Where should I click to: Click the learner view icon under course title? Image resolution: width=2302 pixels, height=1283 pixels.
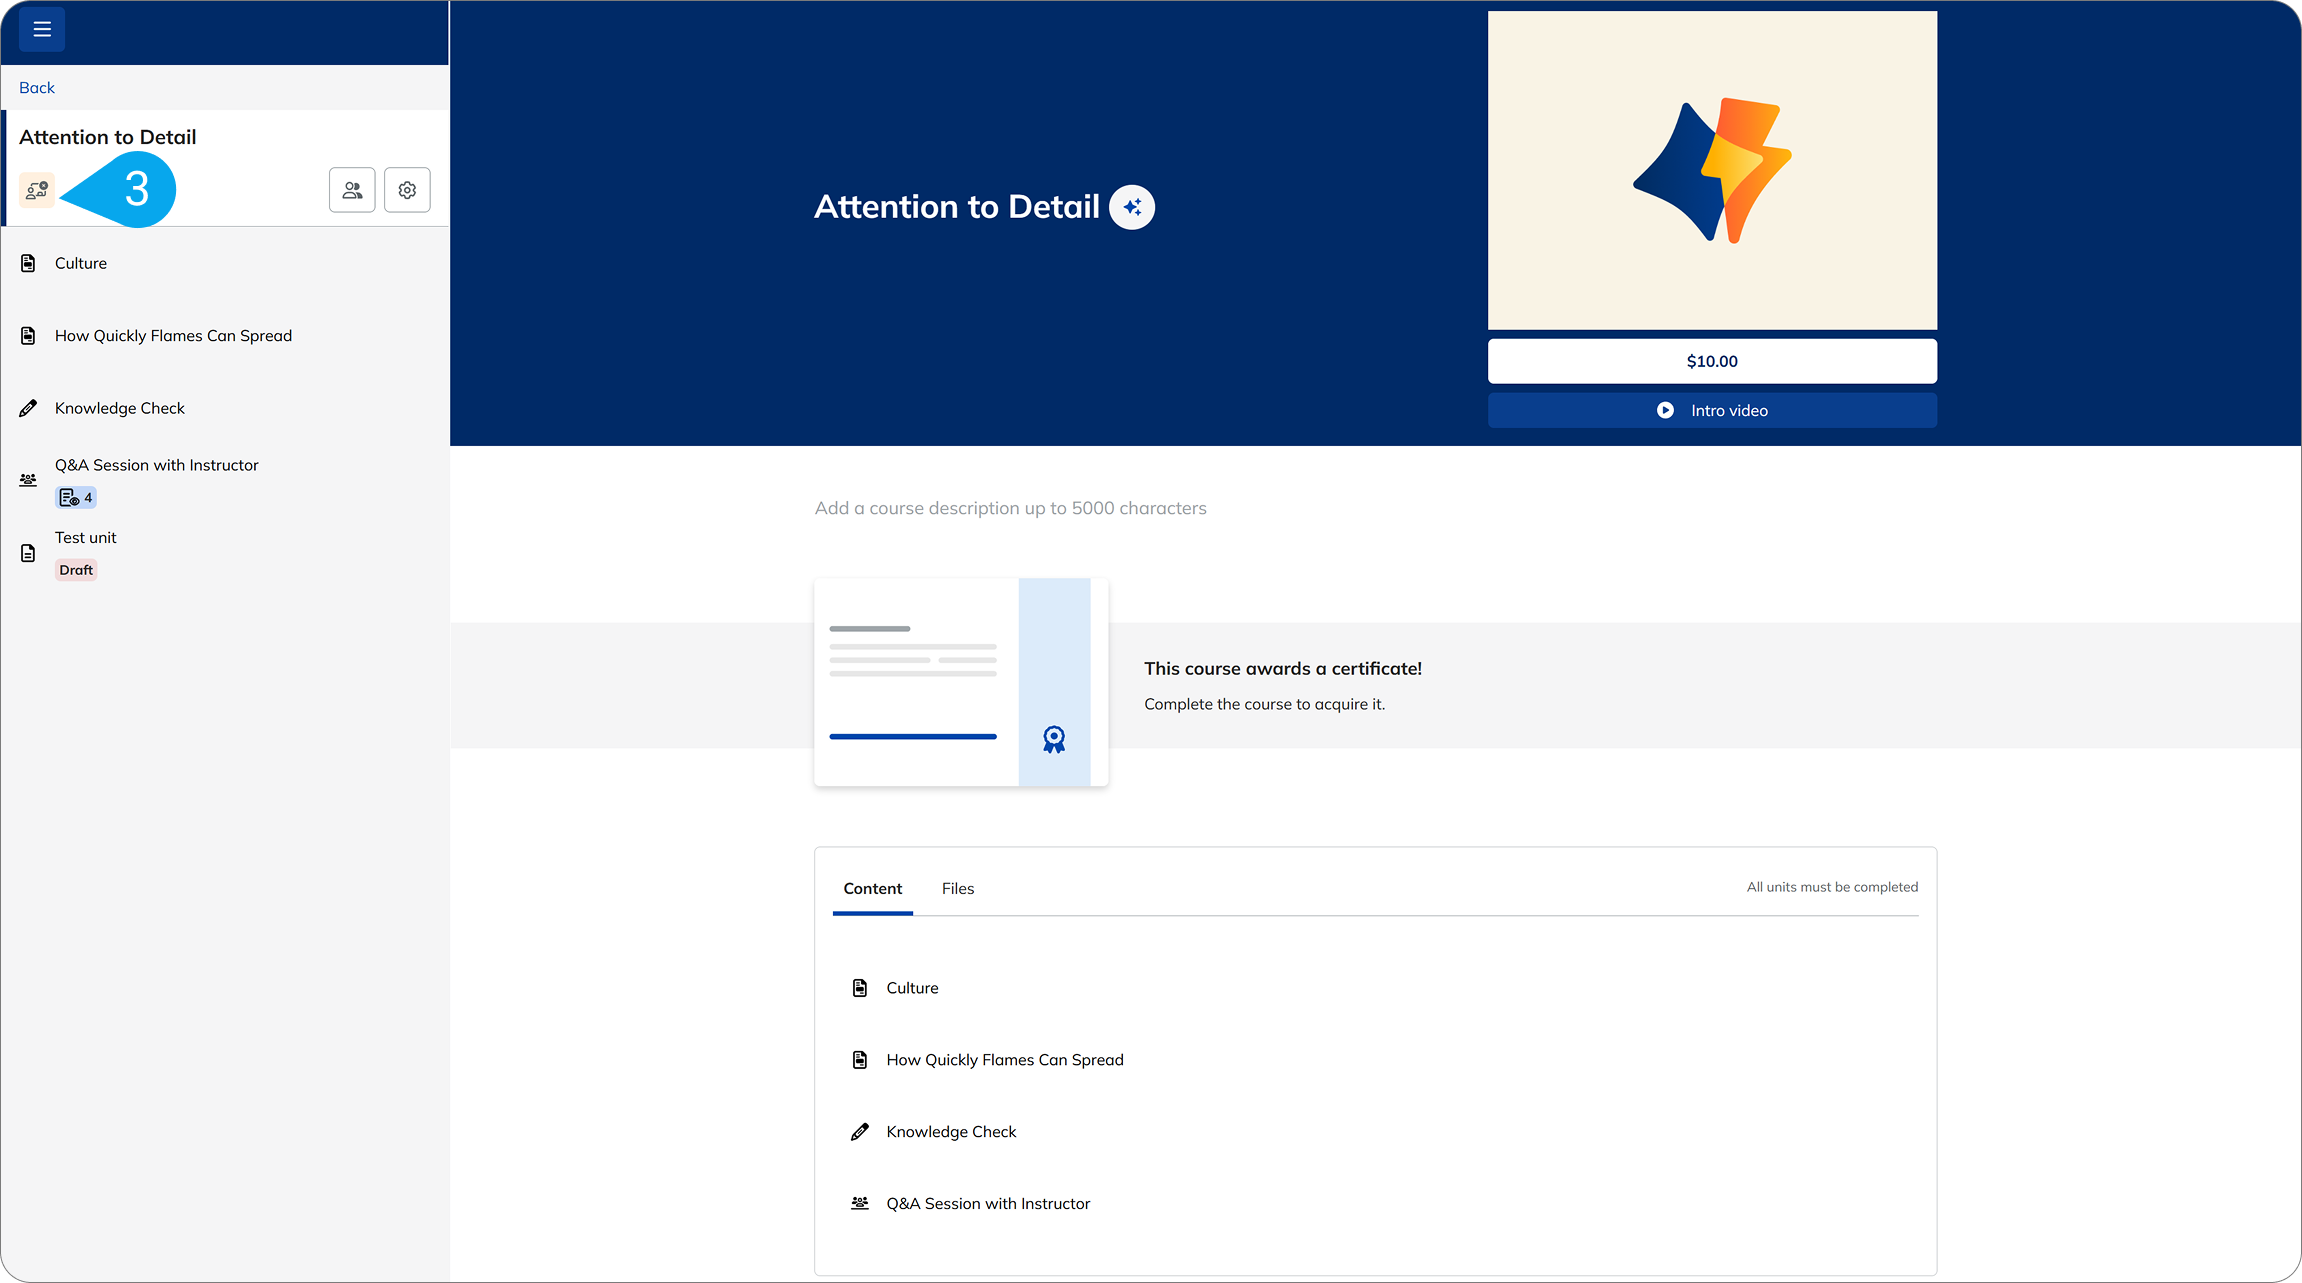pyautogui.click(x=37, y=190)
